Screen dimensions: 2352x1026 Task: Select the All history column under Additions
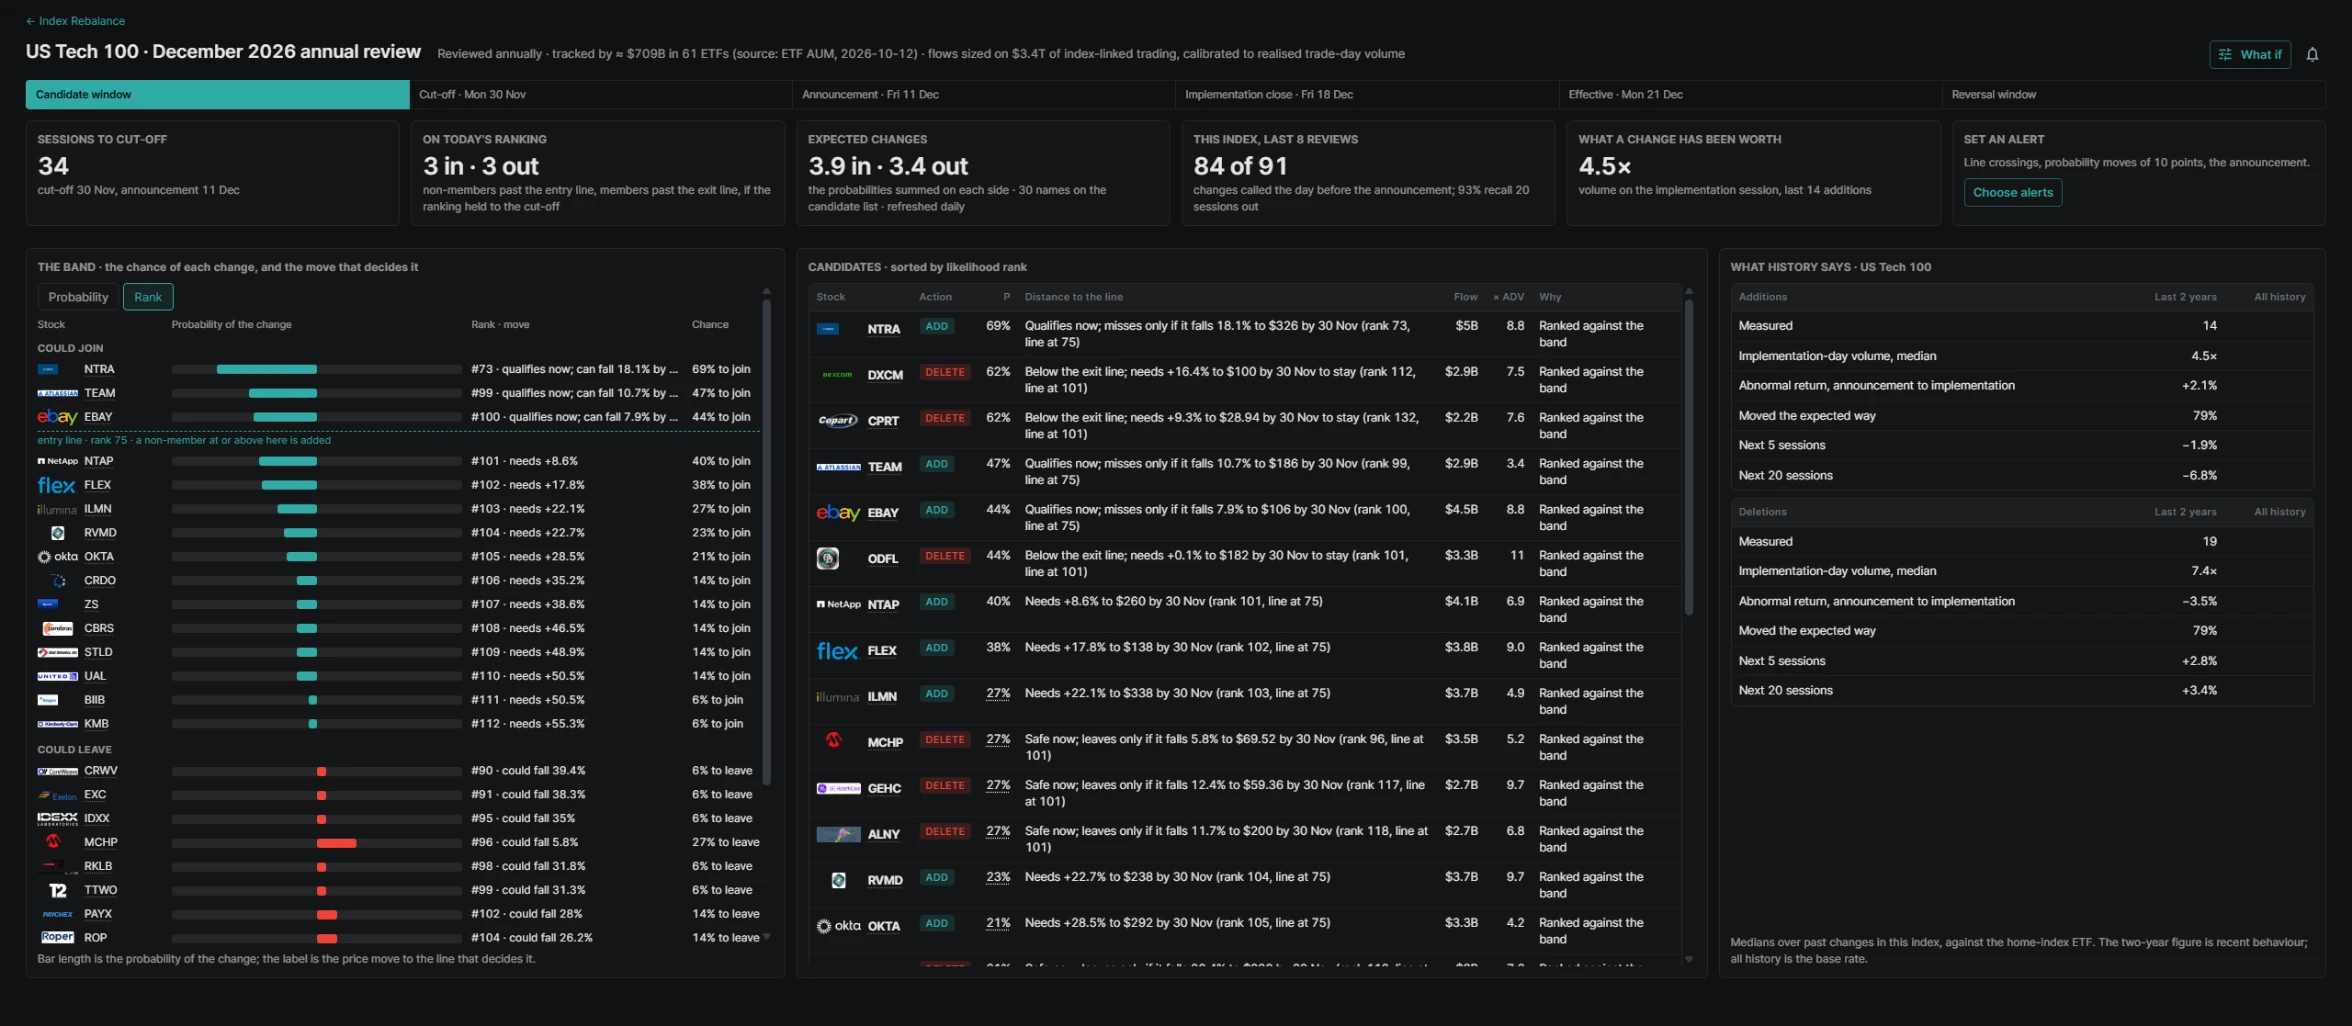pos(2279,297)
